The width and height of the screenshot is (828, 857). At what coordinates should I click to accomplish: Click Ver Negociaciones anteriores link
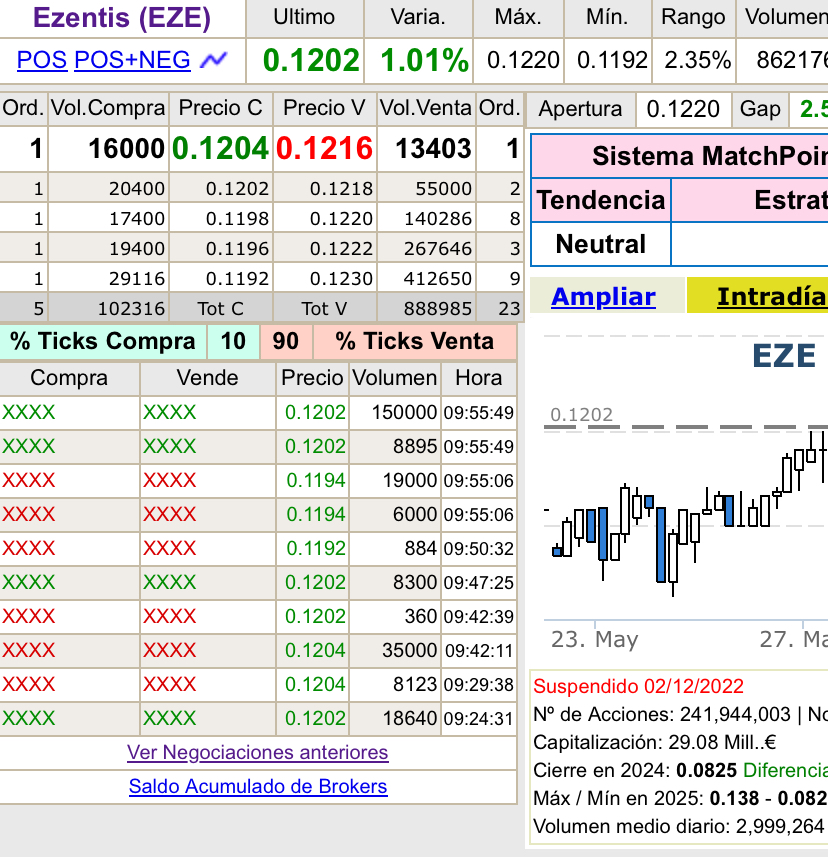click(257, 753)
